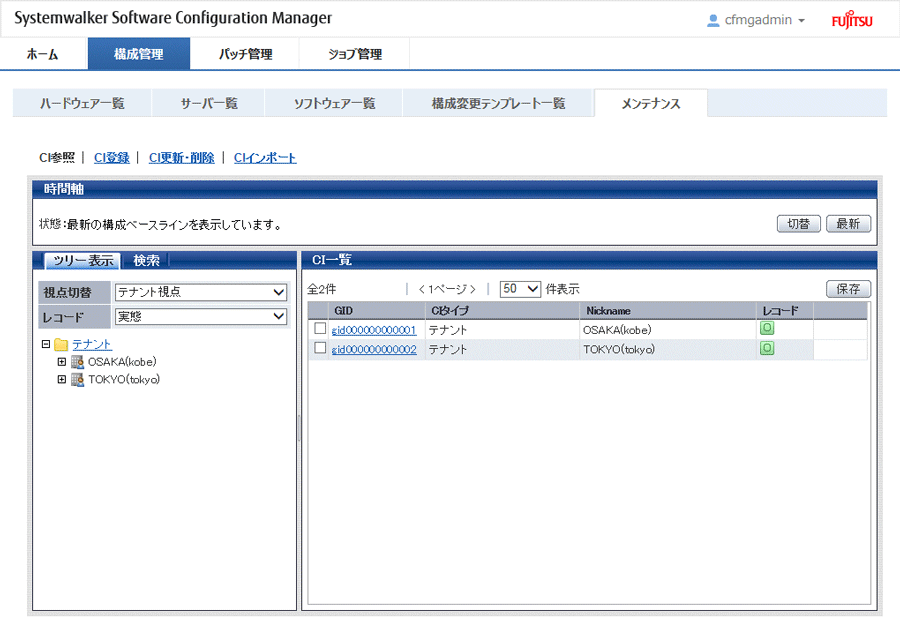
Task: Select the 構成管理 tab
Action: click(139, 54)
